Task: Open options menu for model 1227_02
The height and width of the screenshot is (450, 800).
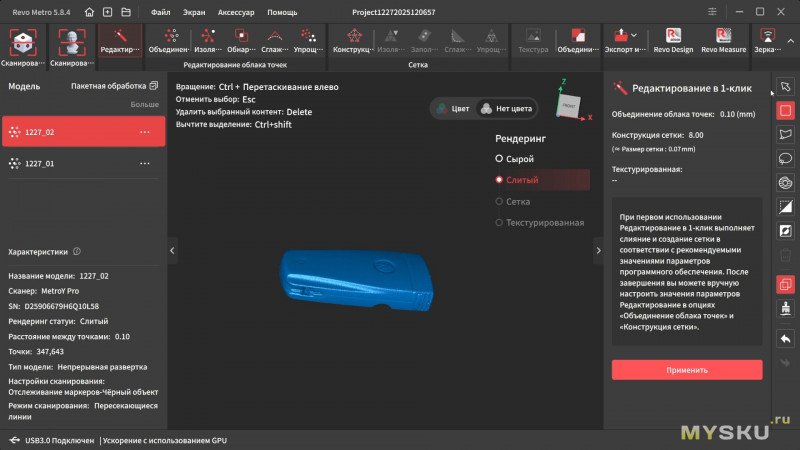Action: 145,132
